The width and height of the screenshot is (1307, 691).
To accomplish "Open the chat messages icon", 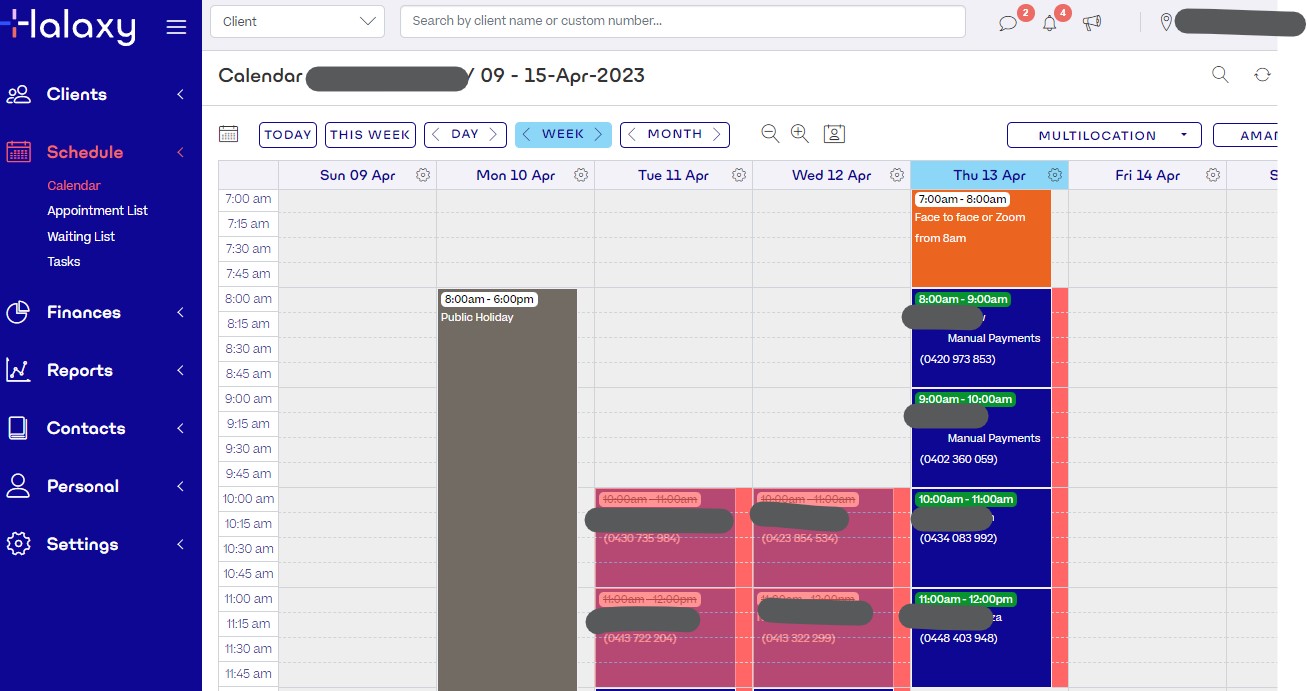I will pos(1008,23).
